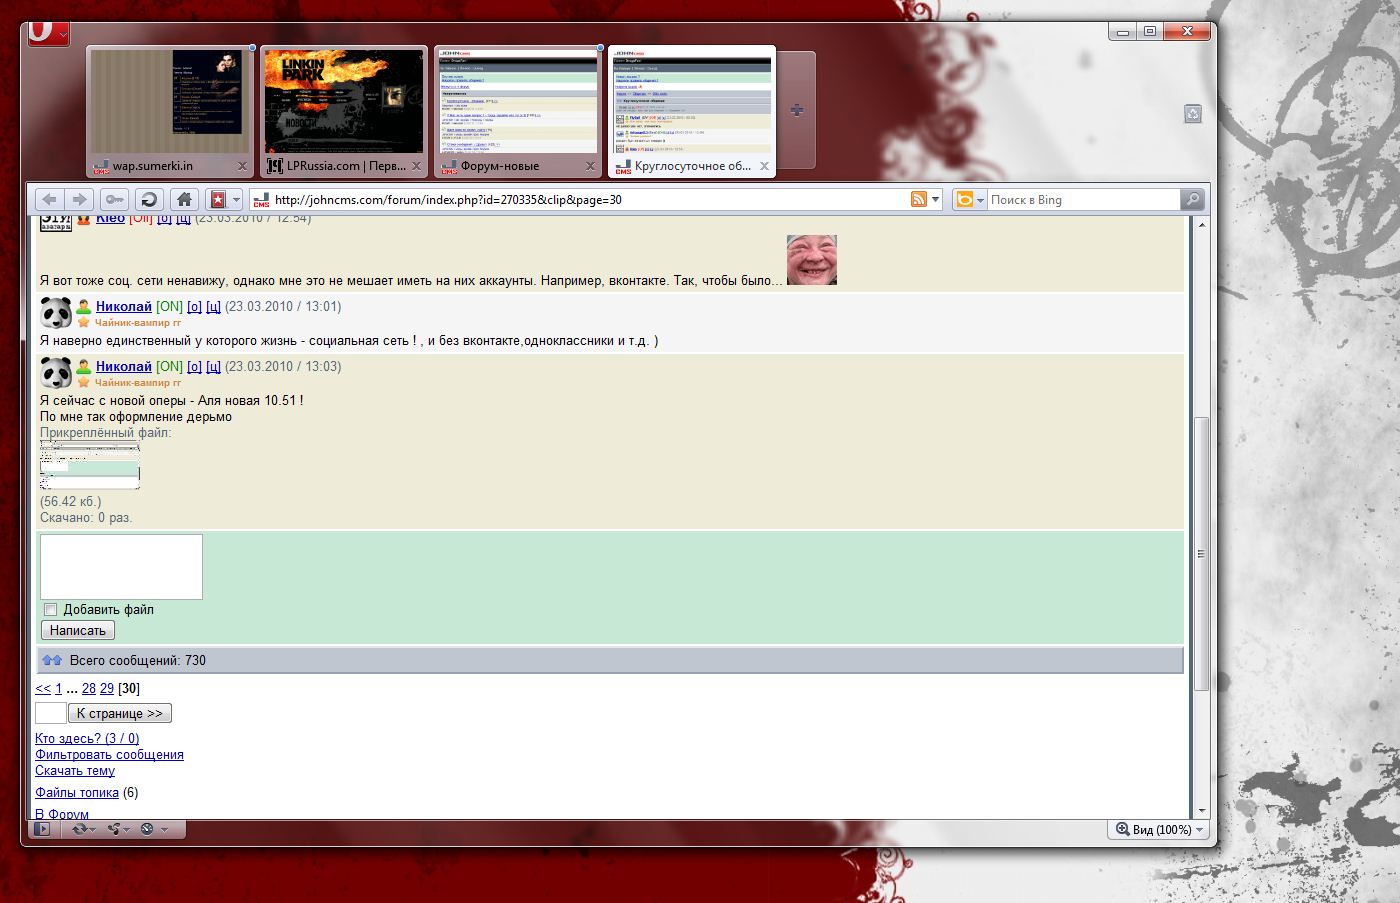
Task: Close the LPRussia.com tab
Action: 416,166
